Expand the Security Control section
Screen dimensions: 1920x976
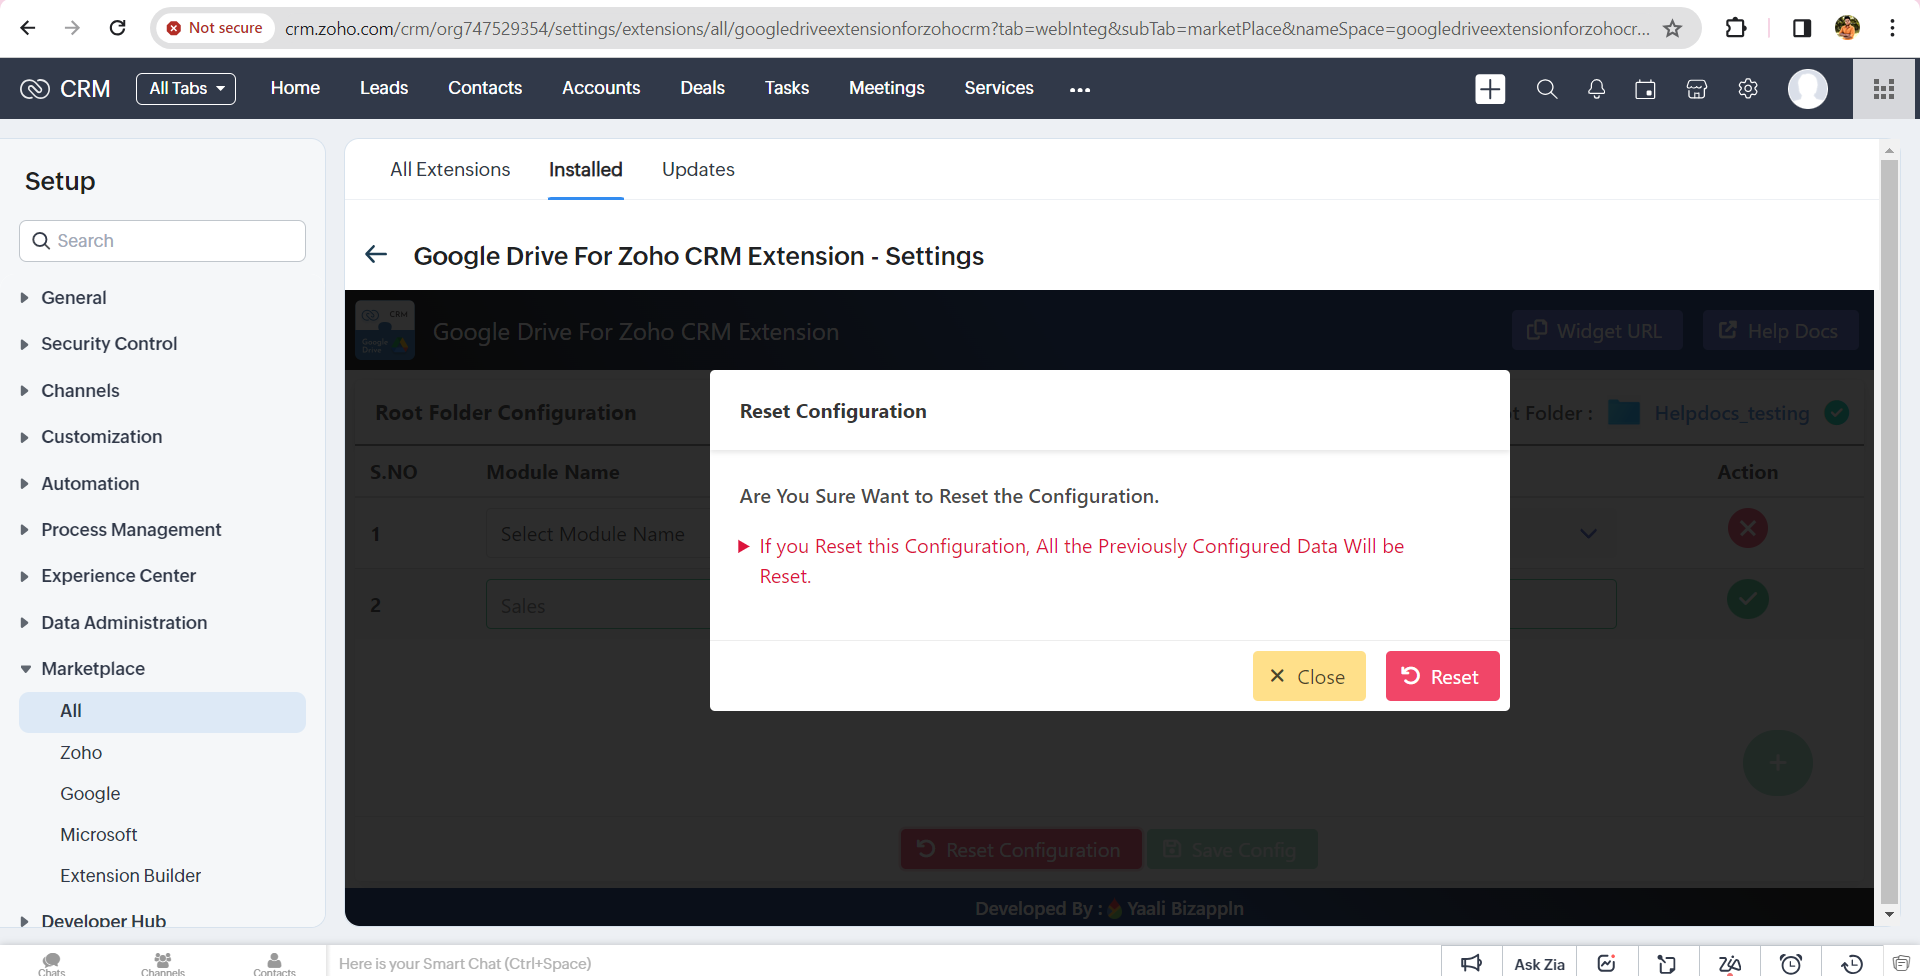(x=108, y=344)
